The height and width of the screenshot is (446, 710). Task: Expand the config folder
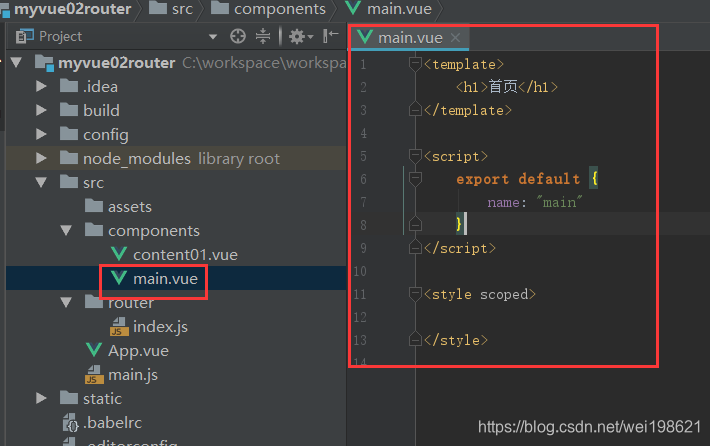41,134
